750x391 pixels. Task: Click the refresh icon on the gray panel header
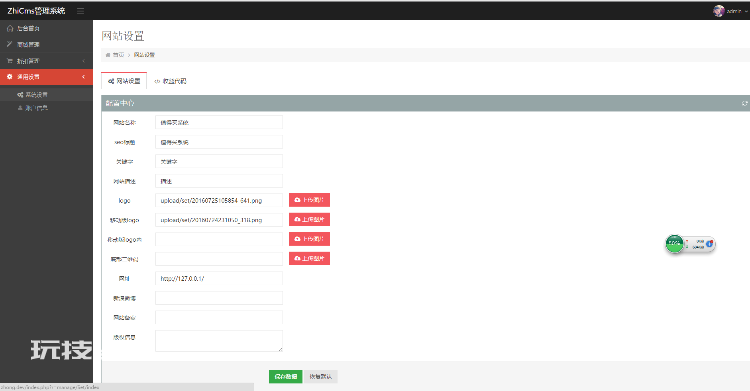click(744, 103)
